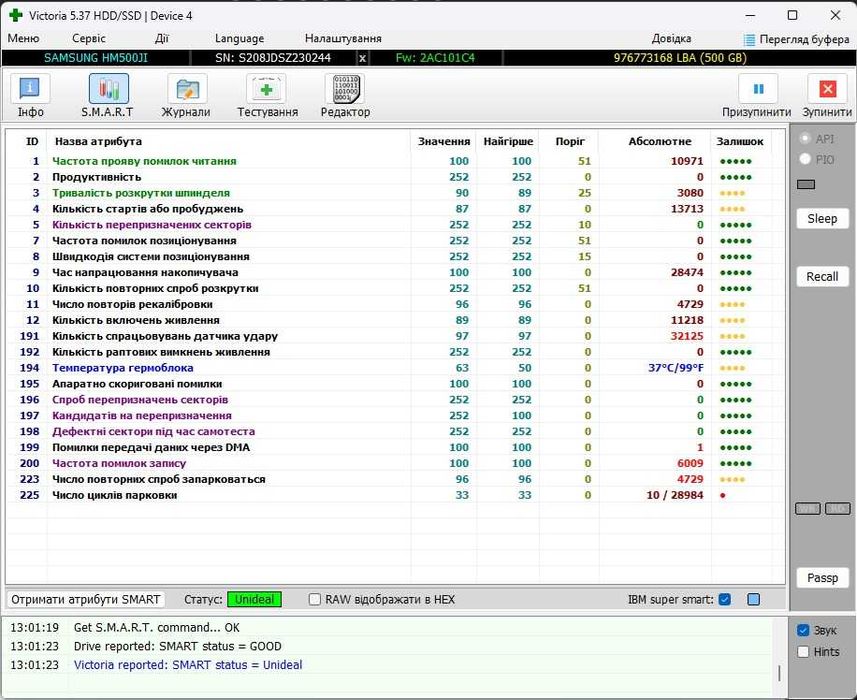
Task: Toggle RAW відображати в HEX checkbox
Action: 314,599
